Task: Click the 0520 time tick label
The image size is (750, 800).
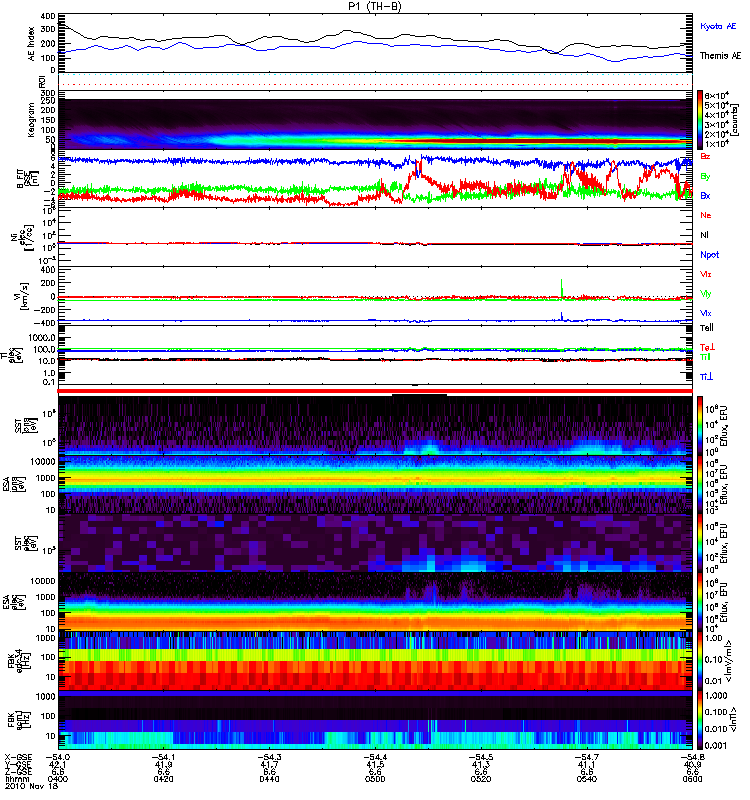Action: [x=481, y=779]
